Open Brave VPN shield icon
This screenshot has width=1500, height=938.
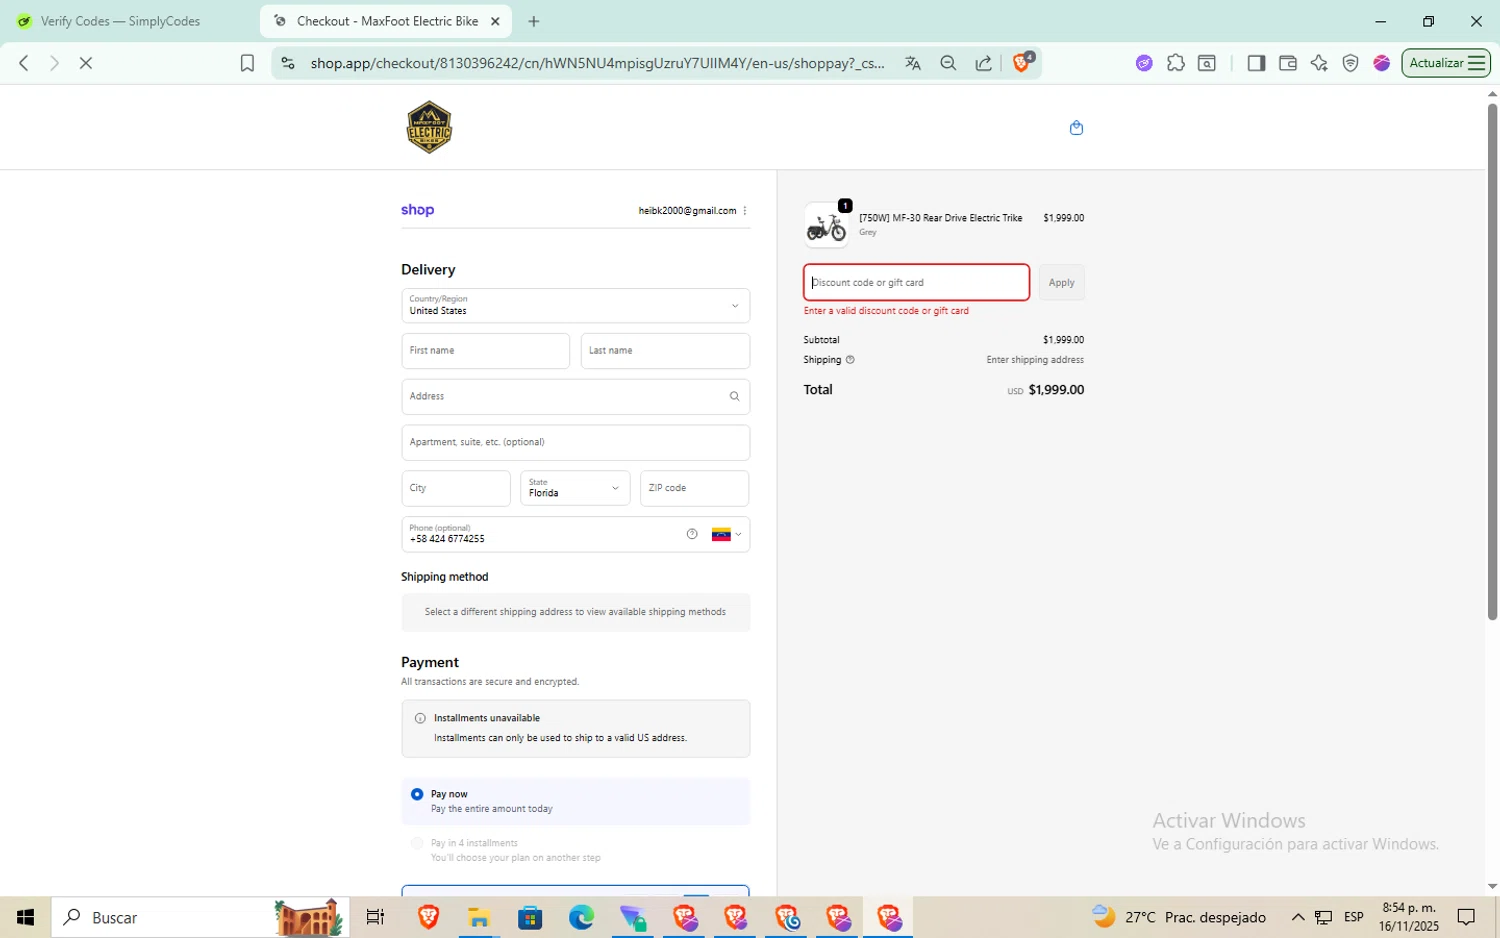click(1350, 63)
